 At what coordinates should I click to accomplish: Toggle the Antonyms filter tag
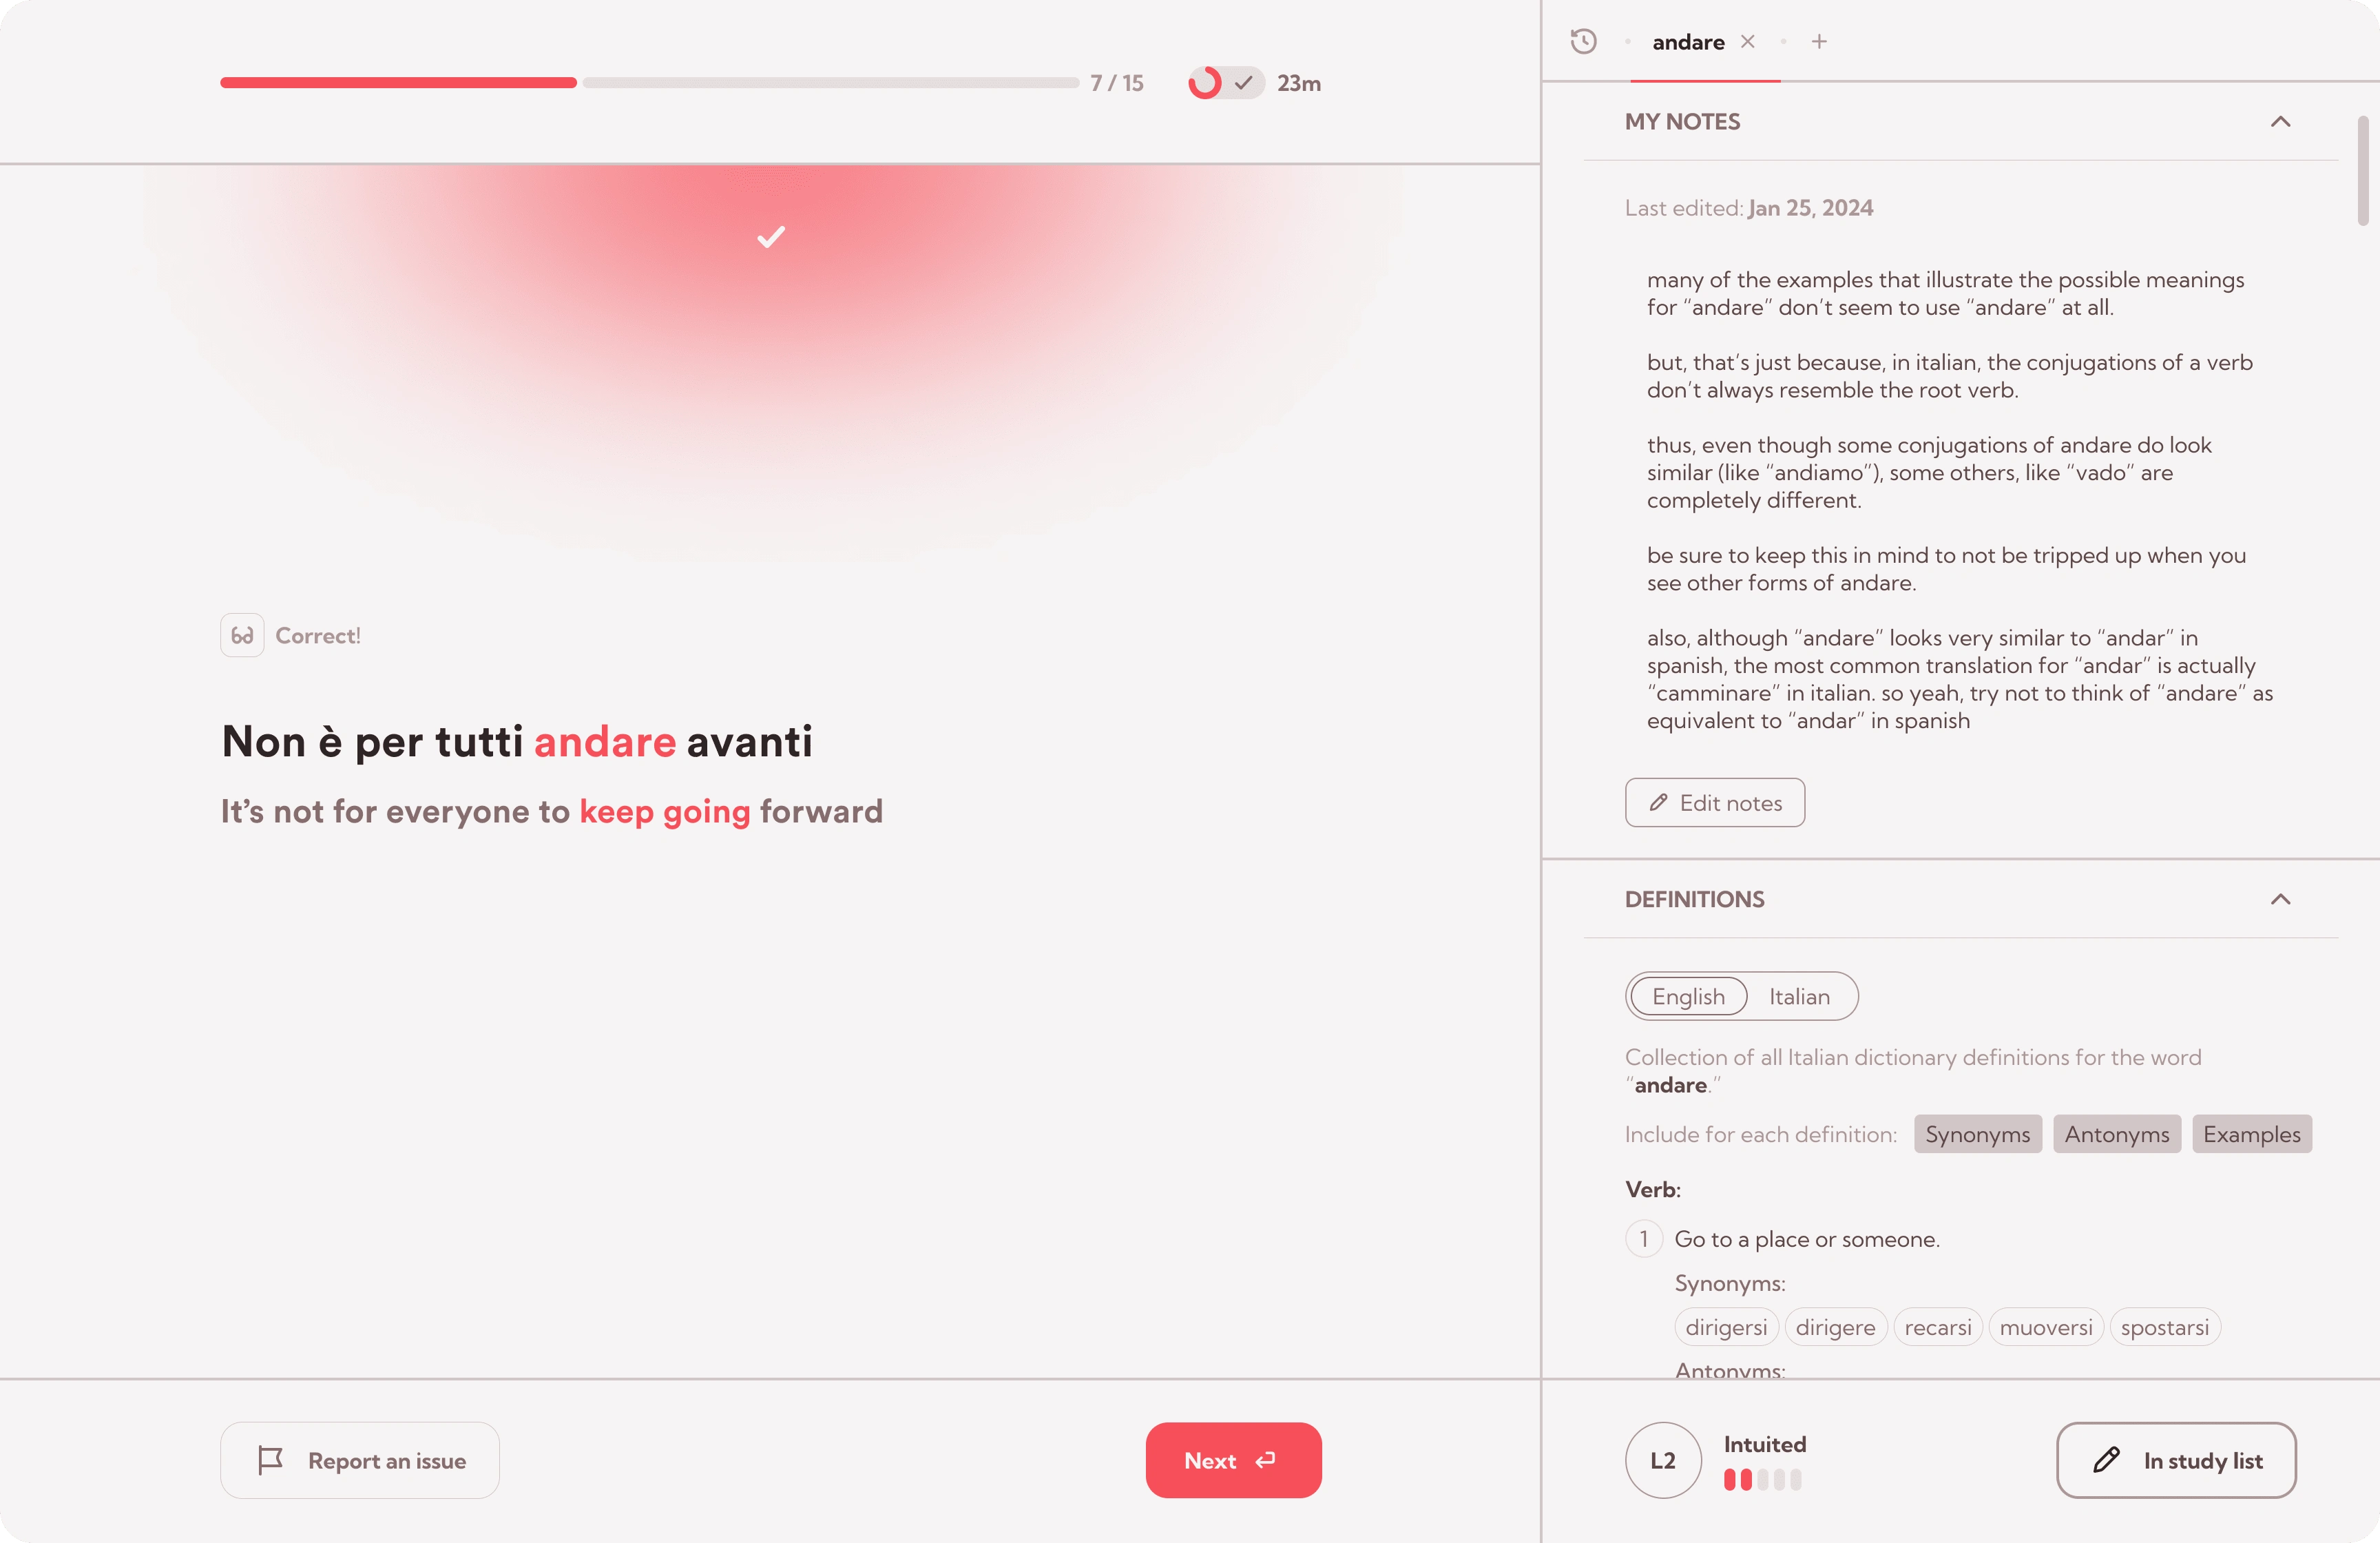[2116, 1133]
